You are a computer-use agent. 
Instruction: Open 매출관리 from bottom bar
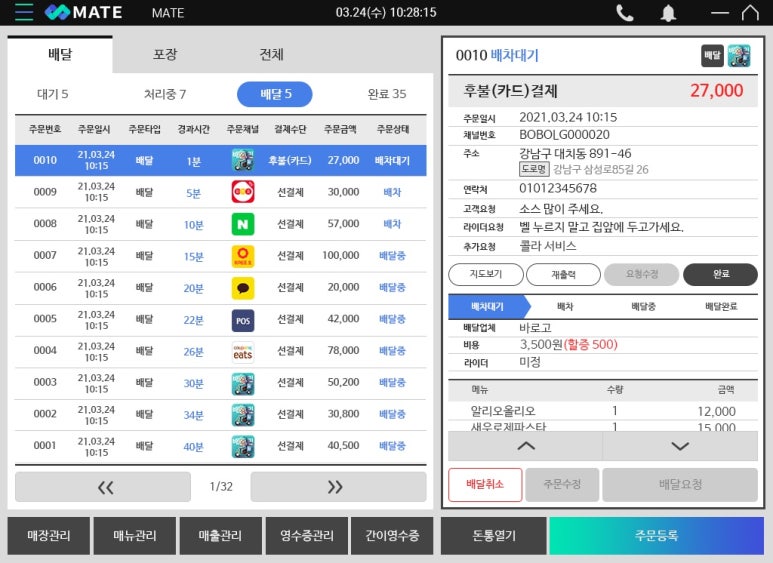(x=220, y=536)
